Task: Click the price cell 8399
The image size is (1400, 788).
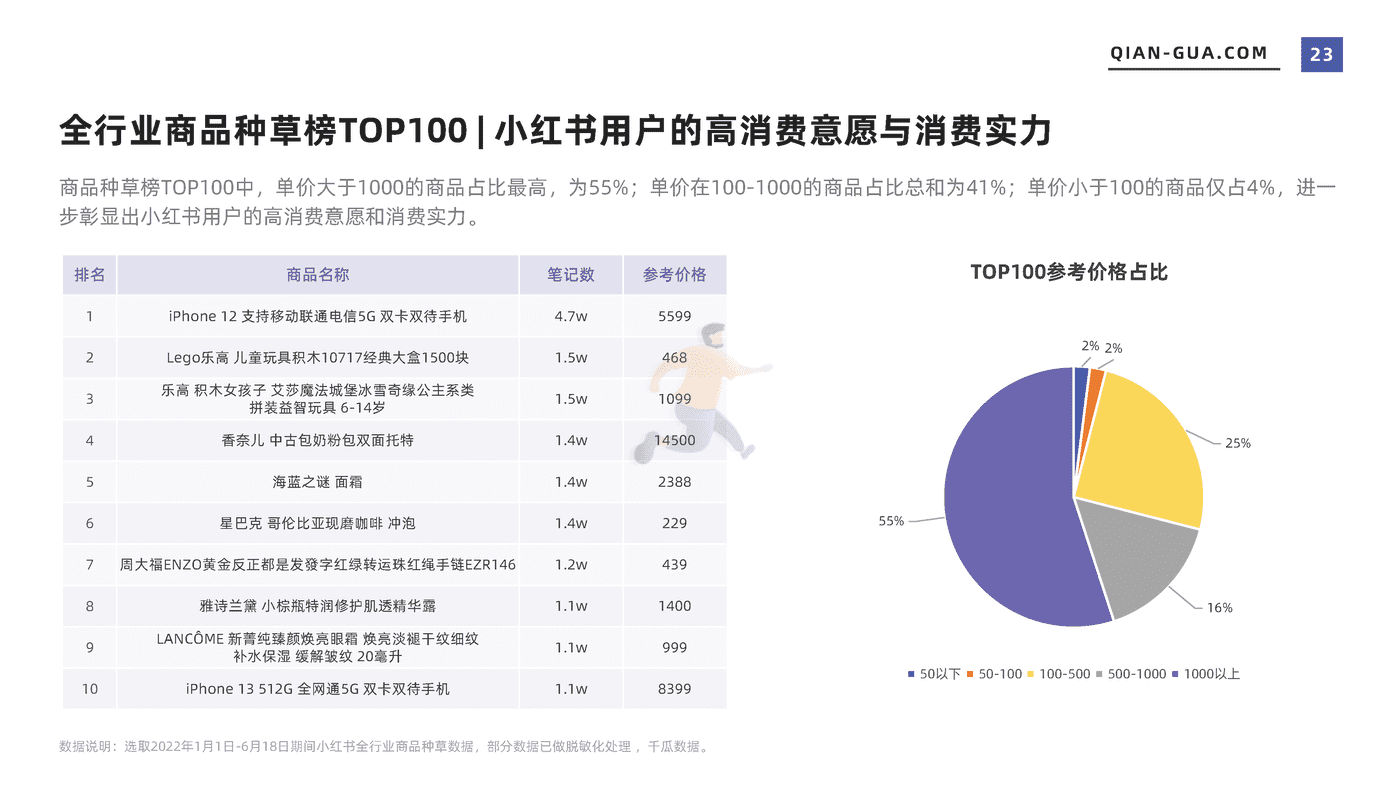Action: 675,689
